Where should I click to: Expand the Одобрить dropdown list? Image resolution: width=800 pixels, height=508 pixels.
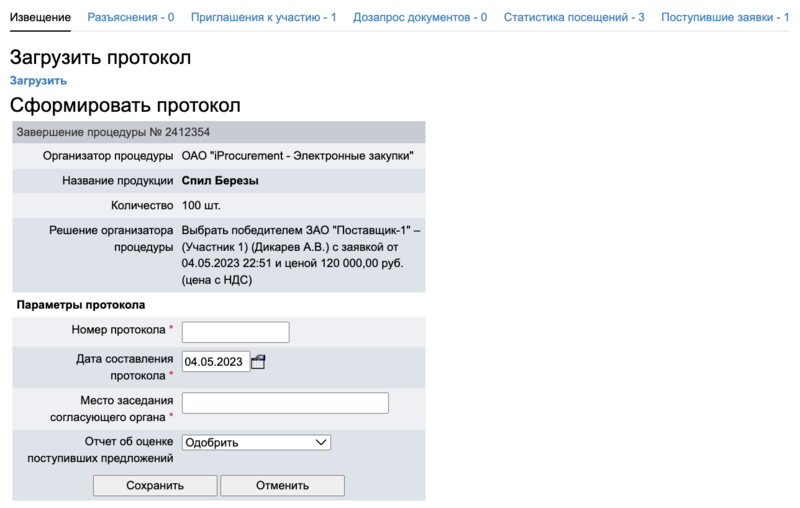point(256,442)
